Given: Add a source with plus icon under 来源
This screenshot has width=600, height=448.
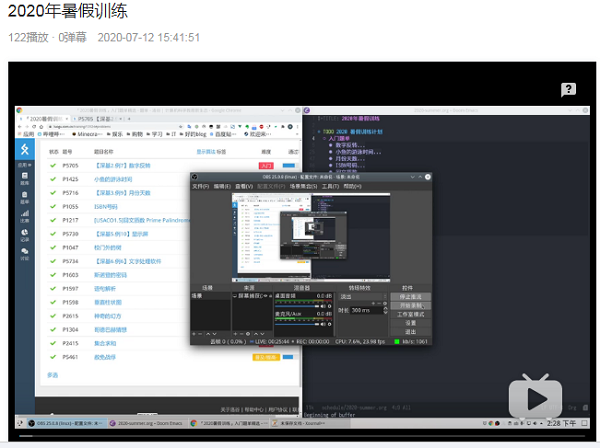Looking at the screenshot, I should pyautogui.click(x=235, y=334).
